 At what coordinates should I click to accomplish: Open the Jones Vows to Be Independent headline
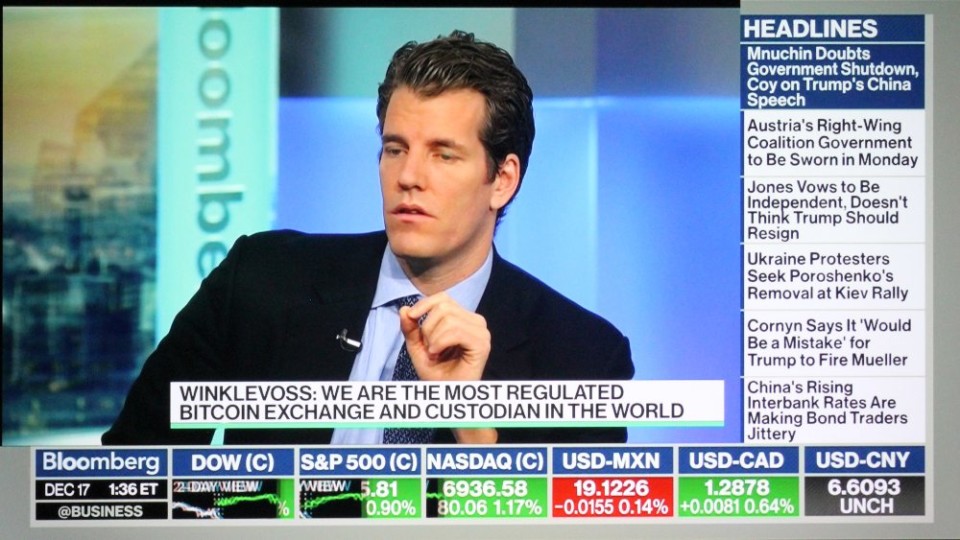[832, 210]
